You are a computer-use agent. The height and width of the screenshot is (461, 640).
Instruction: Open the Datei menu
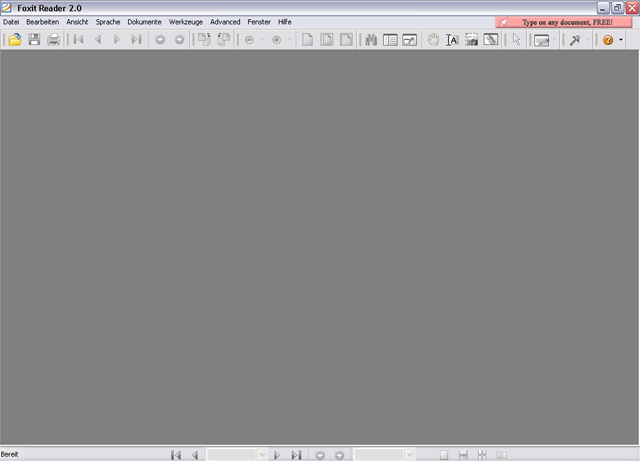(11, 22)
